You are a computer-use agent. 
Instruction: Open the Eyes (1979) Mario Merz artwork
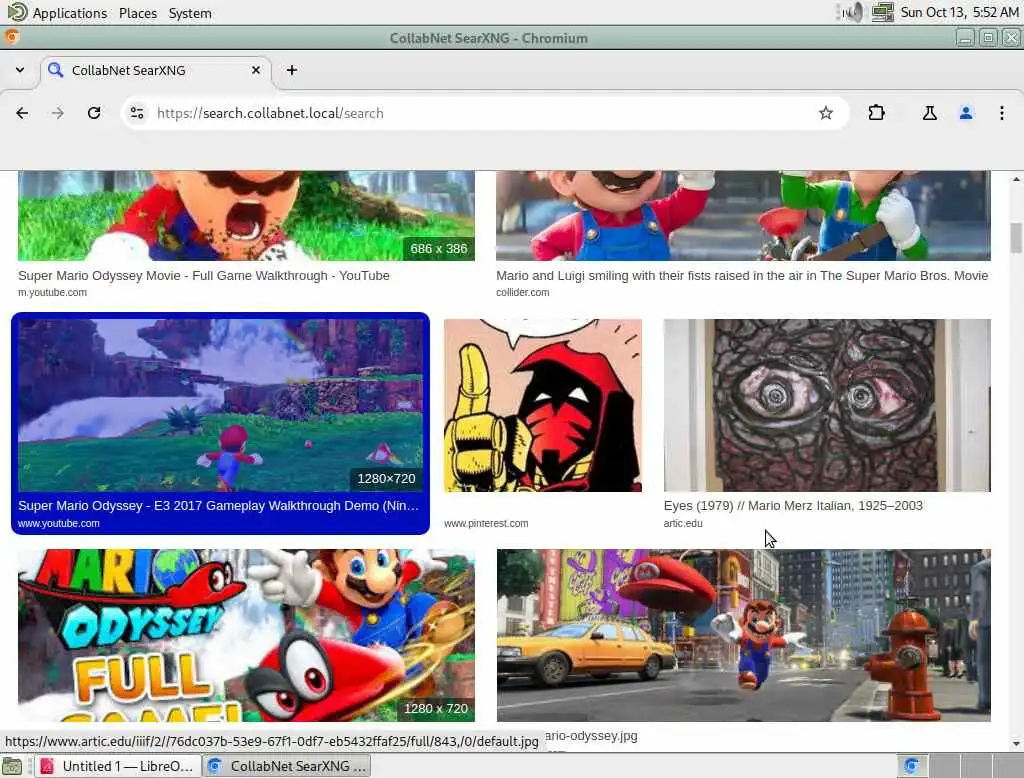pos(827,405)
